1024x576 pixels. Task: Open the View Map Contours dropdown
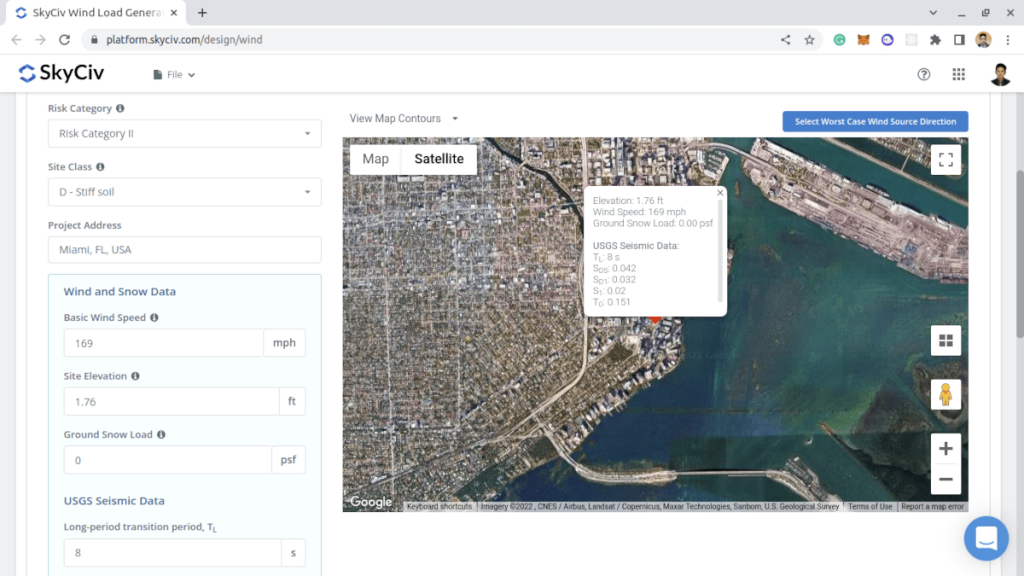pos(404,118)
